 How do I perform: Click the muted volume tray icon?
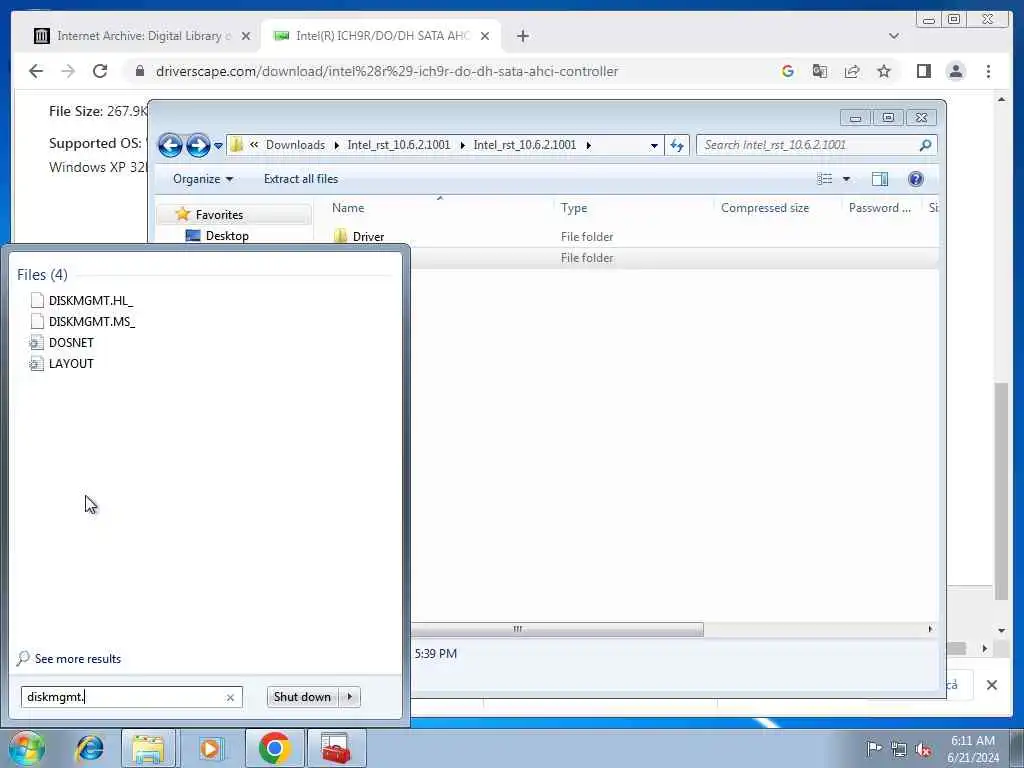click(923, 749)
